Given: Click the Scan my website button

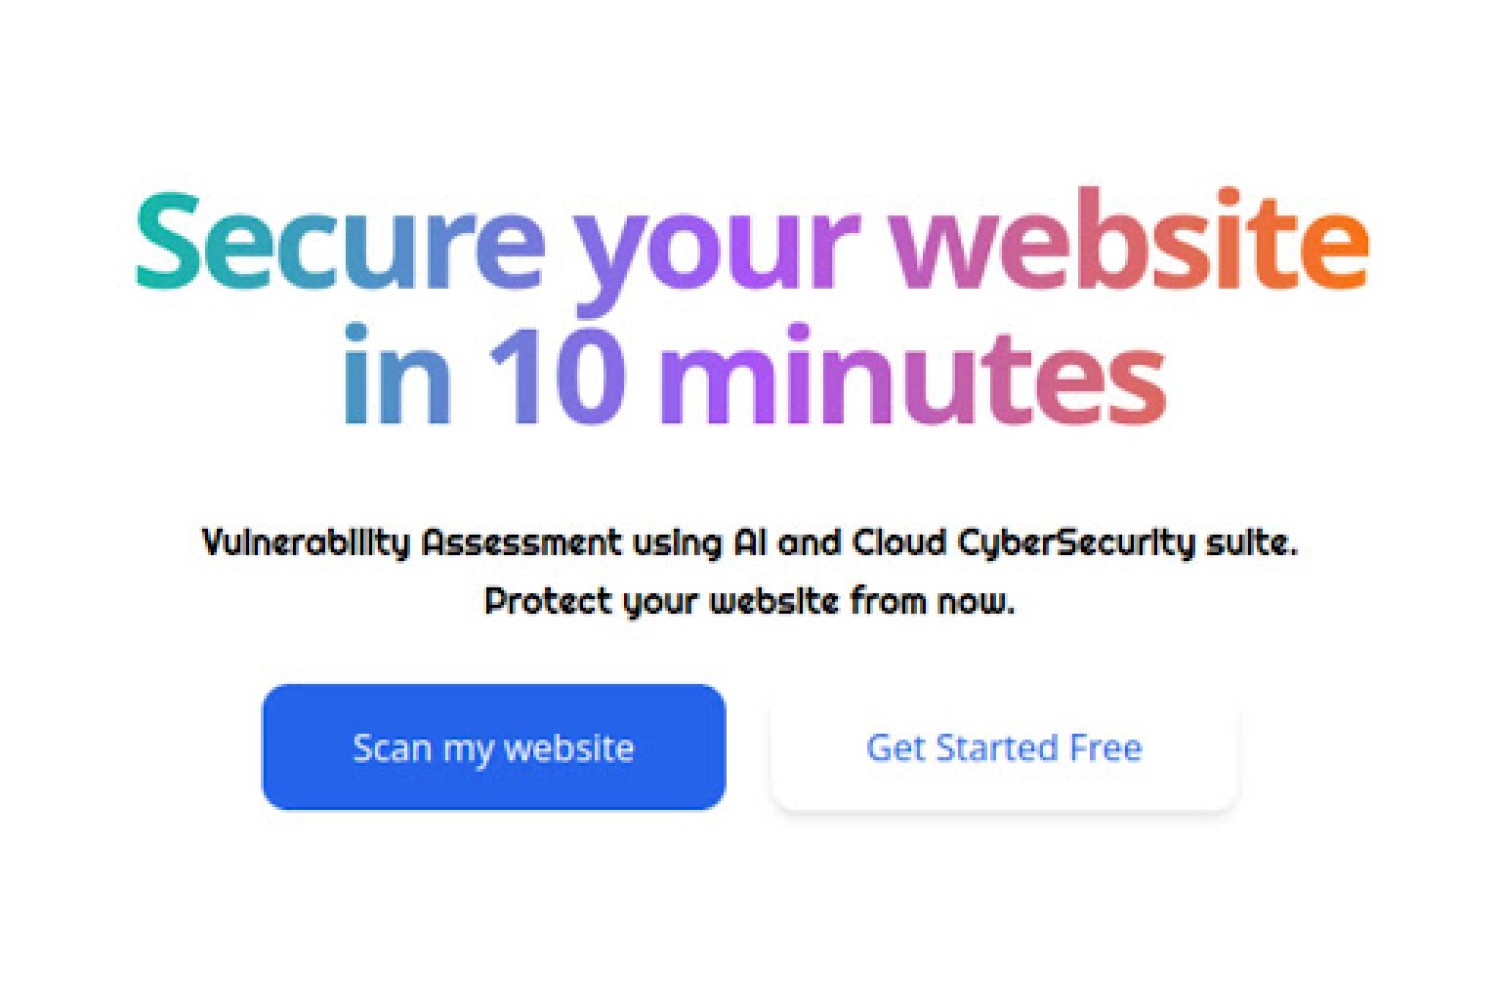Looking at the screenshot, I should point(494,747).
